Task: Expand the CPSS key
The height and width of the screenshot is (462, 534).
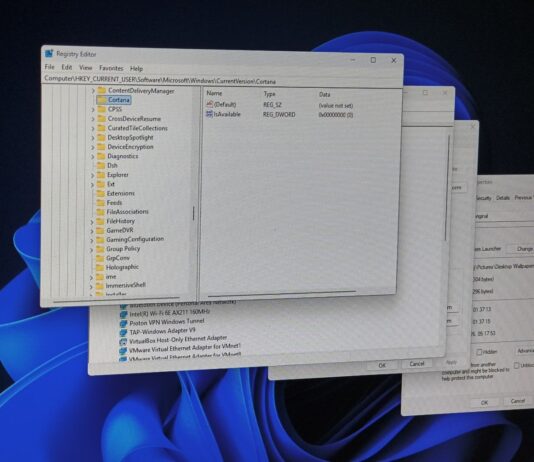Action: [x=93, y=110]
